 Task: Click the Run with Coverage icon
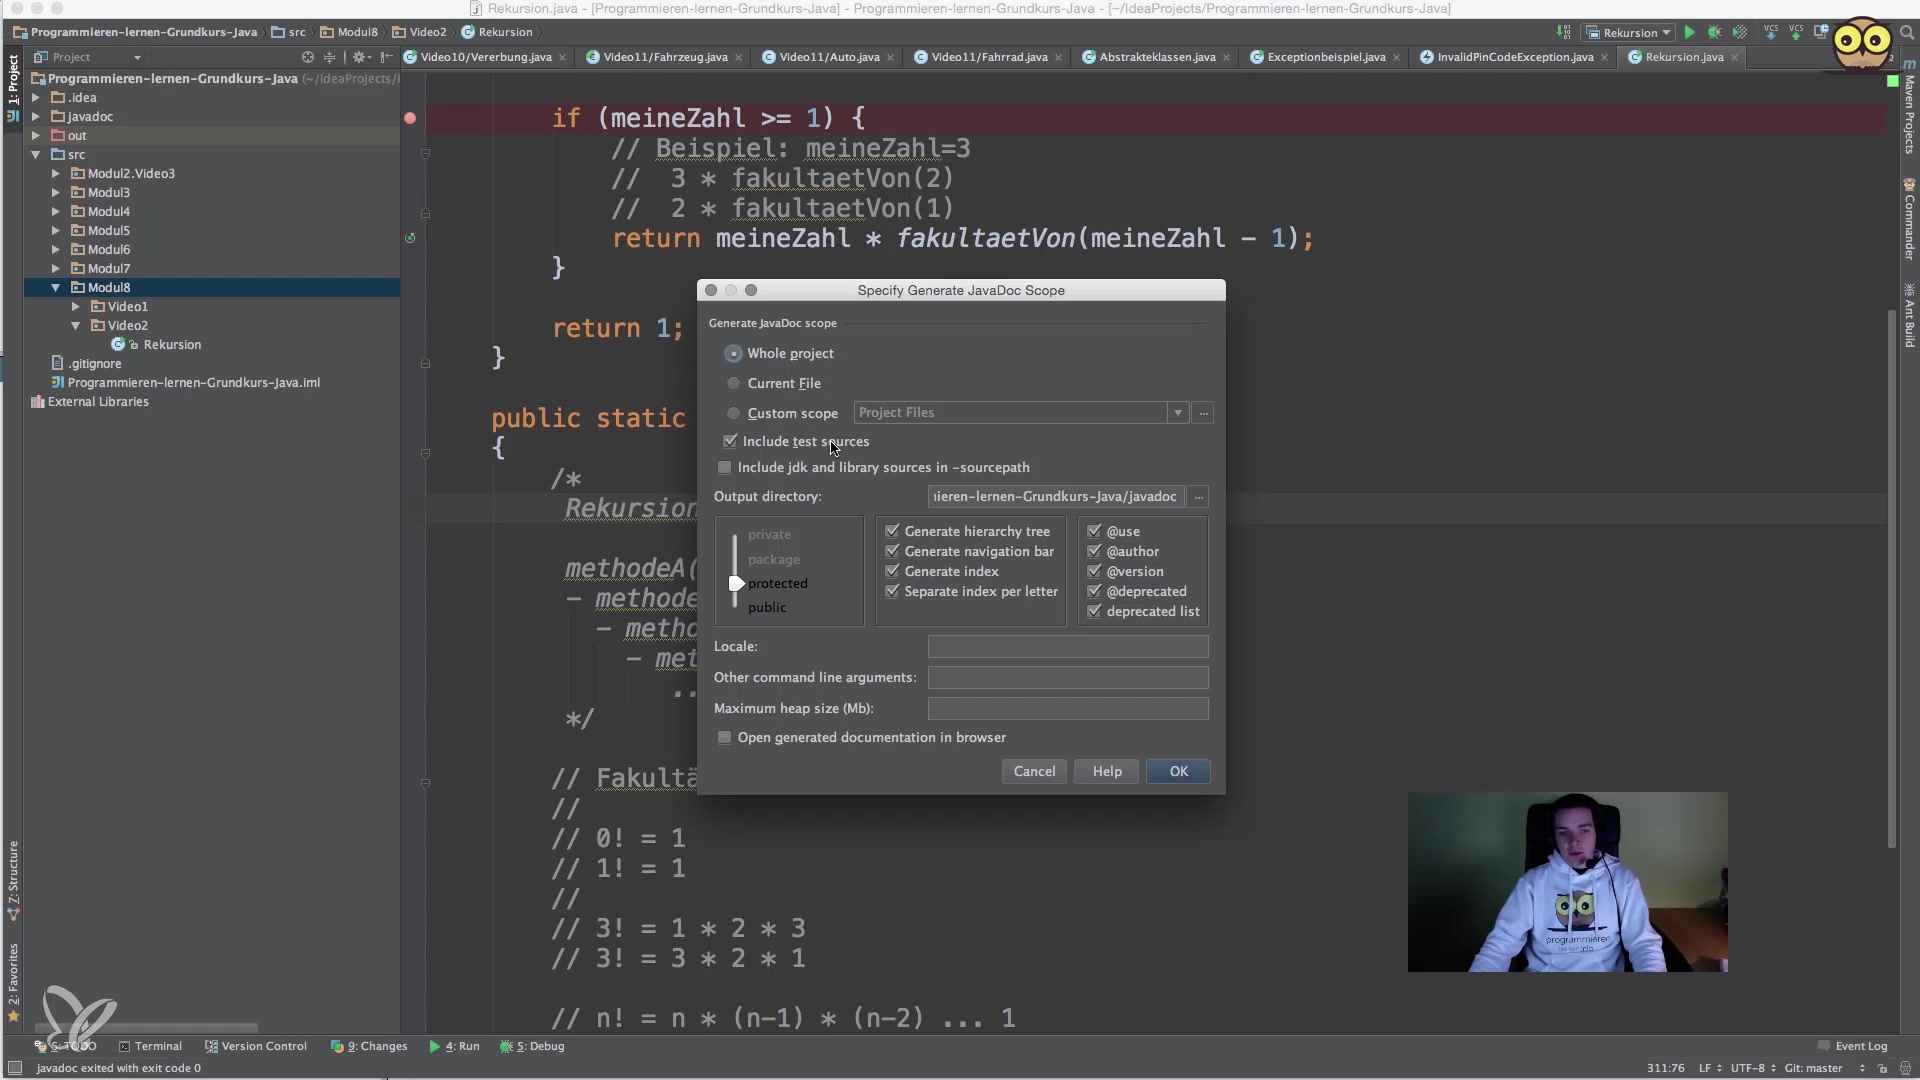point(1740,33)
